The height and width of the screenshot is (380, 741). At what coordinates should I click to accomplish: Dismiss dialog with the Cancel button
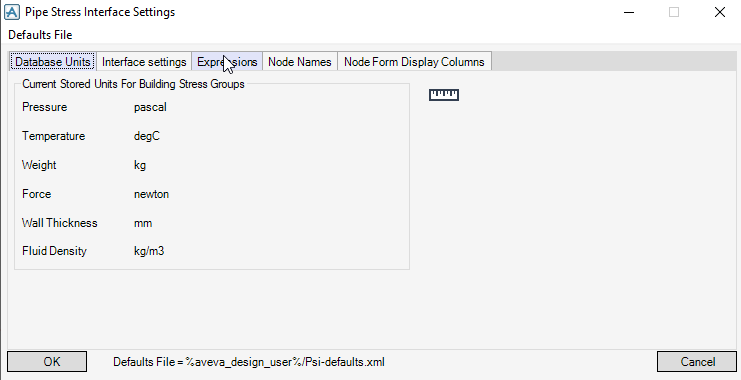click(697, 362)
